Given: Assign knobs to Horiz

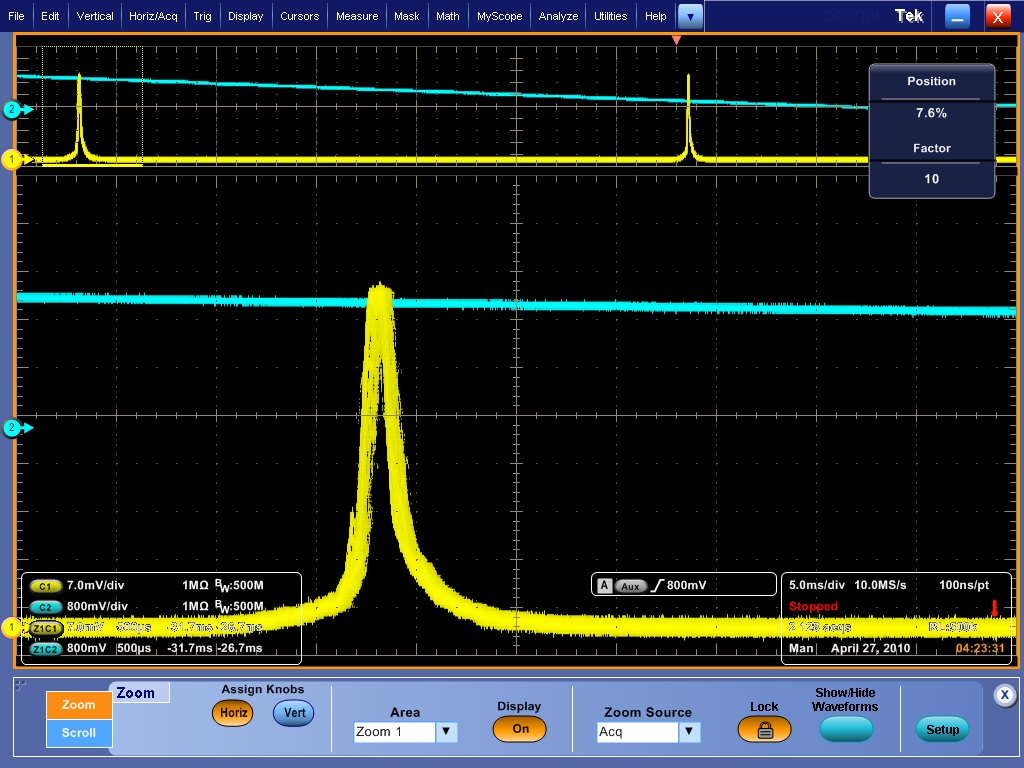Looking at the screenshot, I should [233, 713].
